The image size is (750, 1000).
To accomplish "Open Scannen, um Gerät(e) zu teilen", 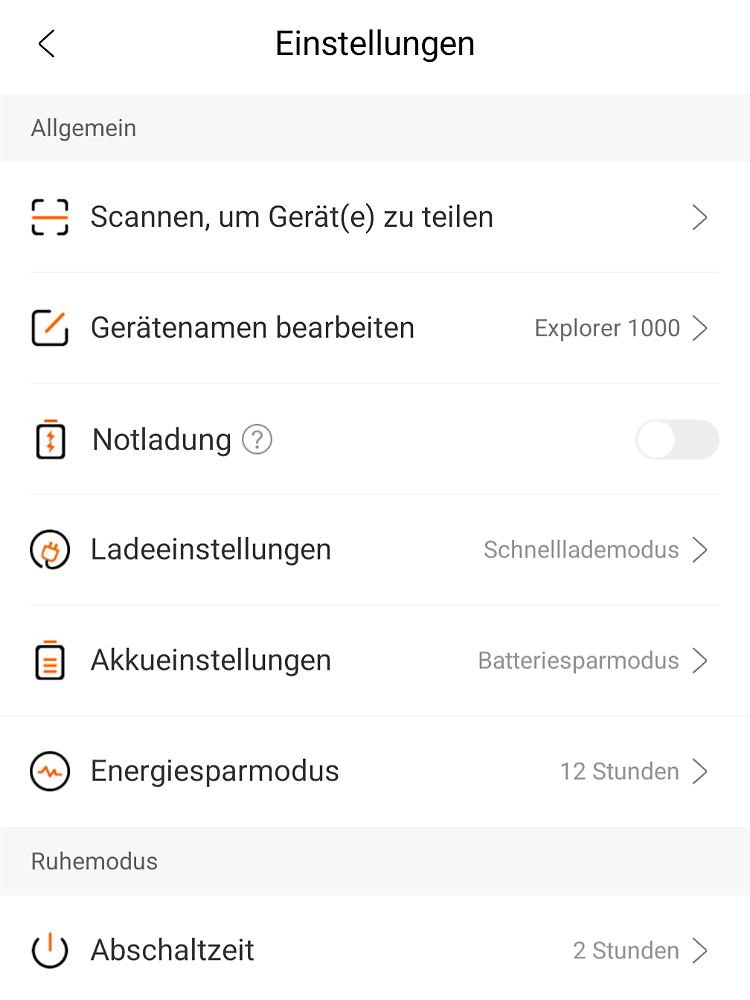I will pos(291,217).
